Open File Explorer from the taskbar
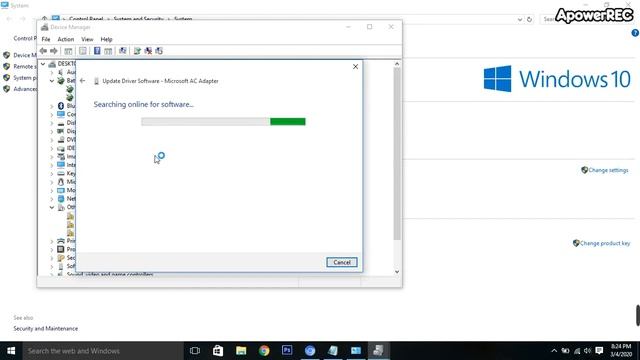 pos(241,351)
